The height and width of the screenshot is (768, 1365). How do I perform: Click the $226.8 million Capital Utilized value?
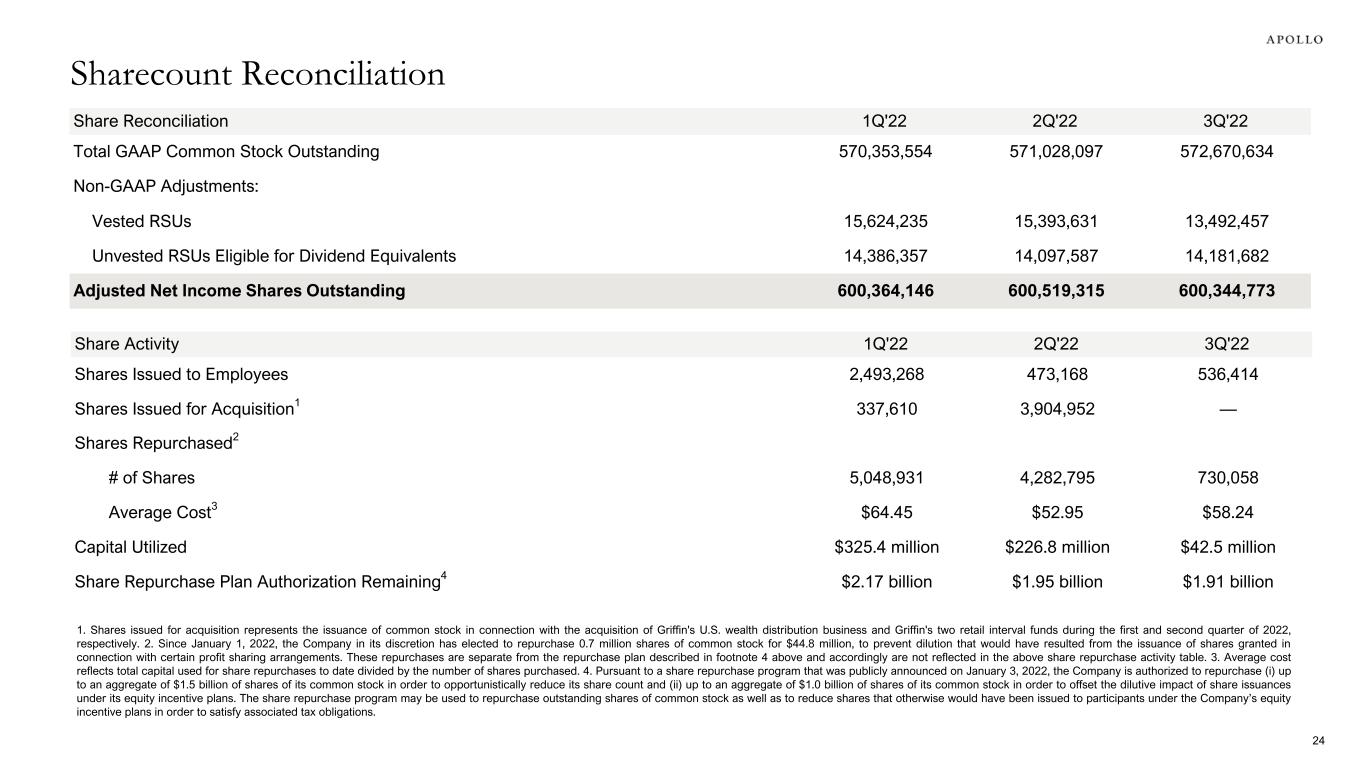(1056, 547)
